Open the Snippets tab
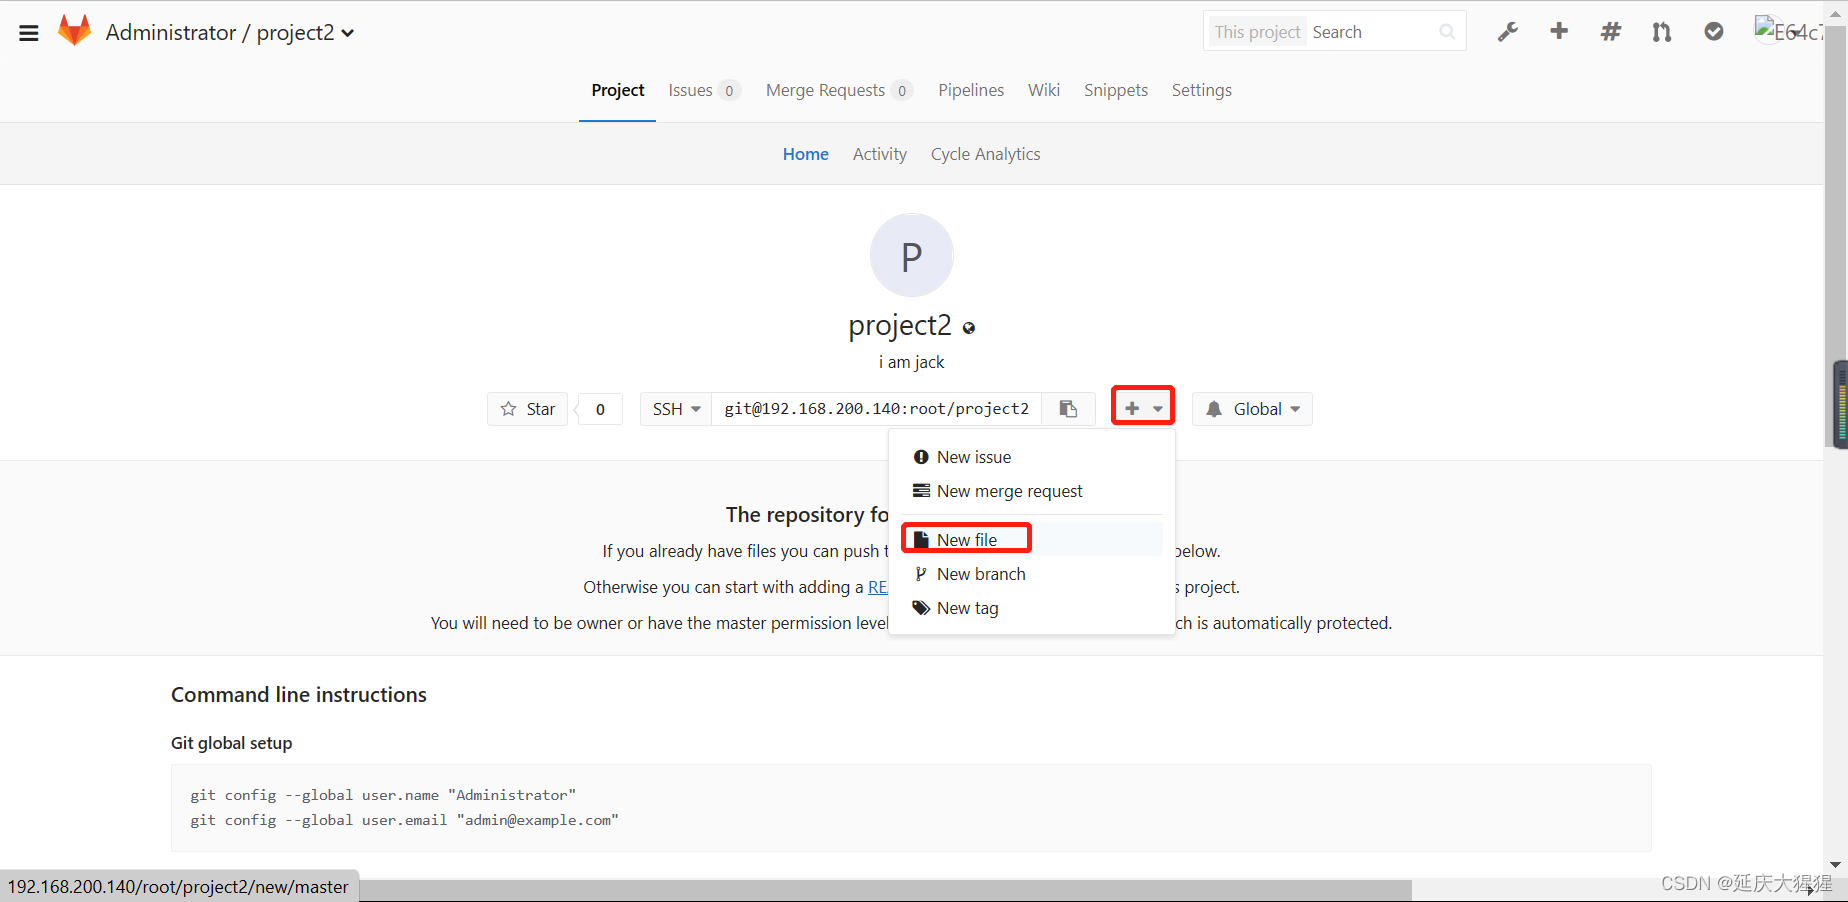Image resolution: width=1848 pixels, height=902 pixels. coord(1116,90)
